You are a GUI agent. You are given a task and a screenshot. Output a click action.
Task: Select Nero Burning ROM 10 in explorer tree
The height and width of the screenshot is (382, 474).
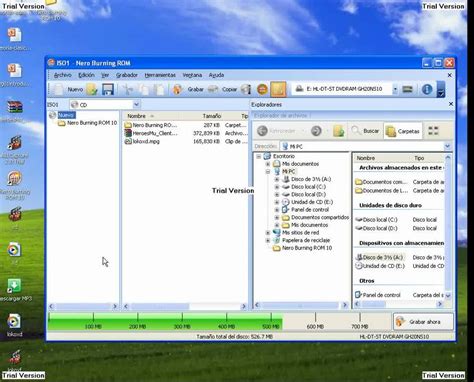coord(307,248)
